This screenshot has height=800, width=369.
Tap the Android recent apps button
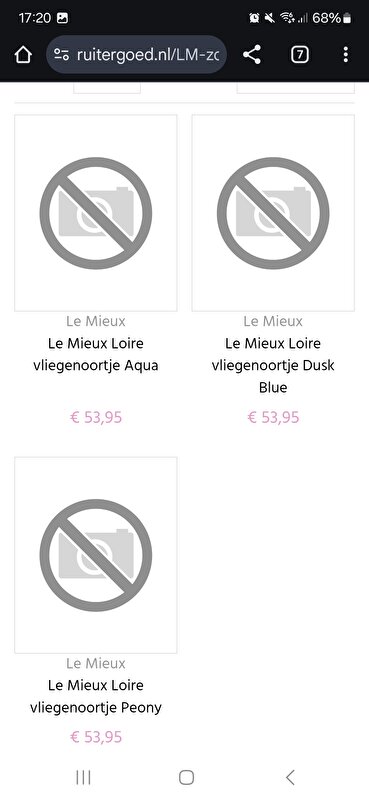click(x=83, y=777)
